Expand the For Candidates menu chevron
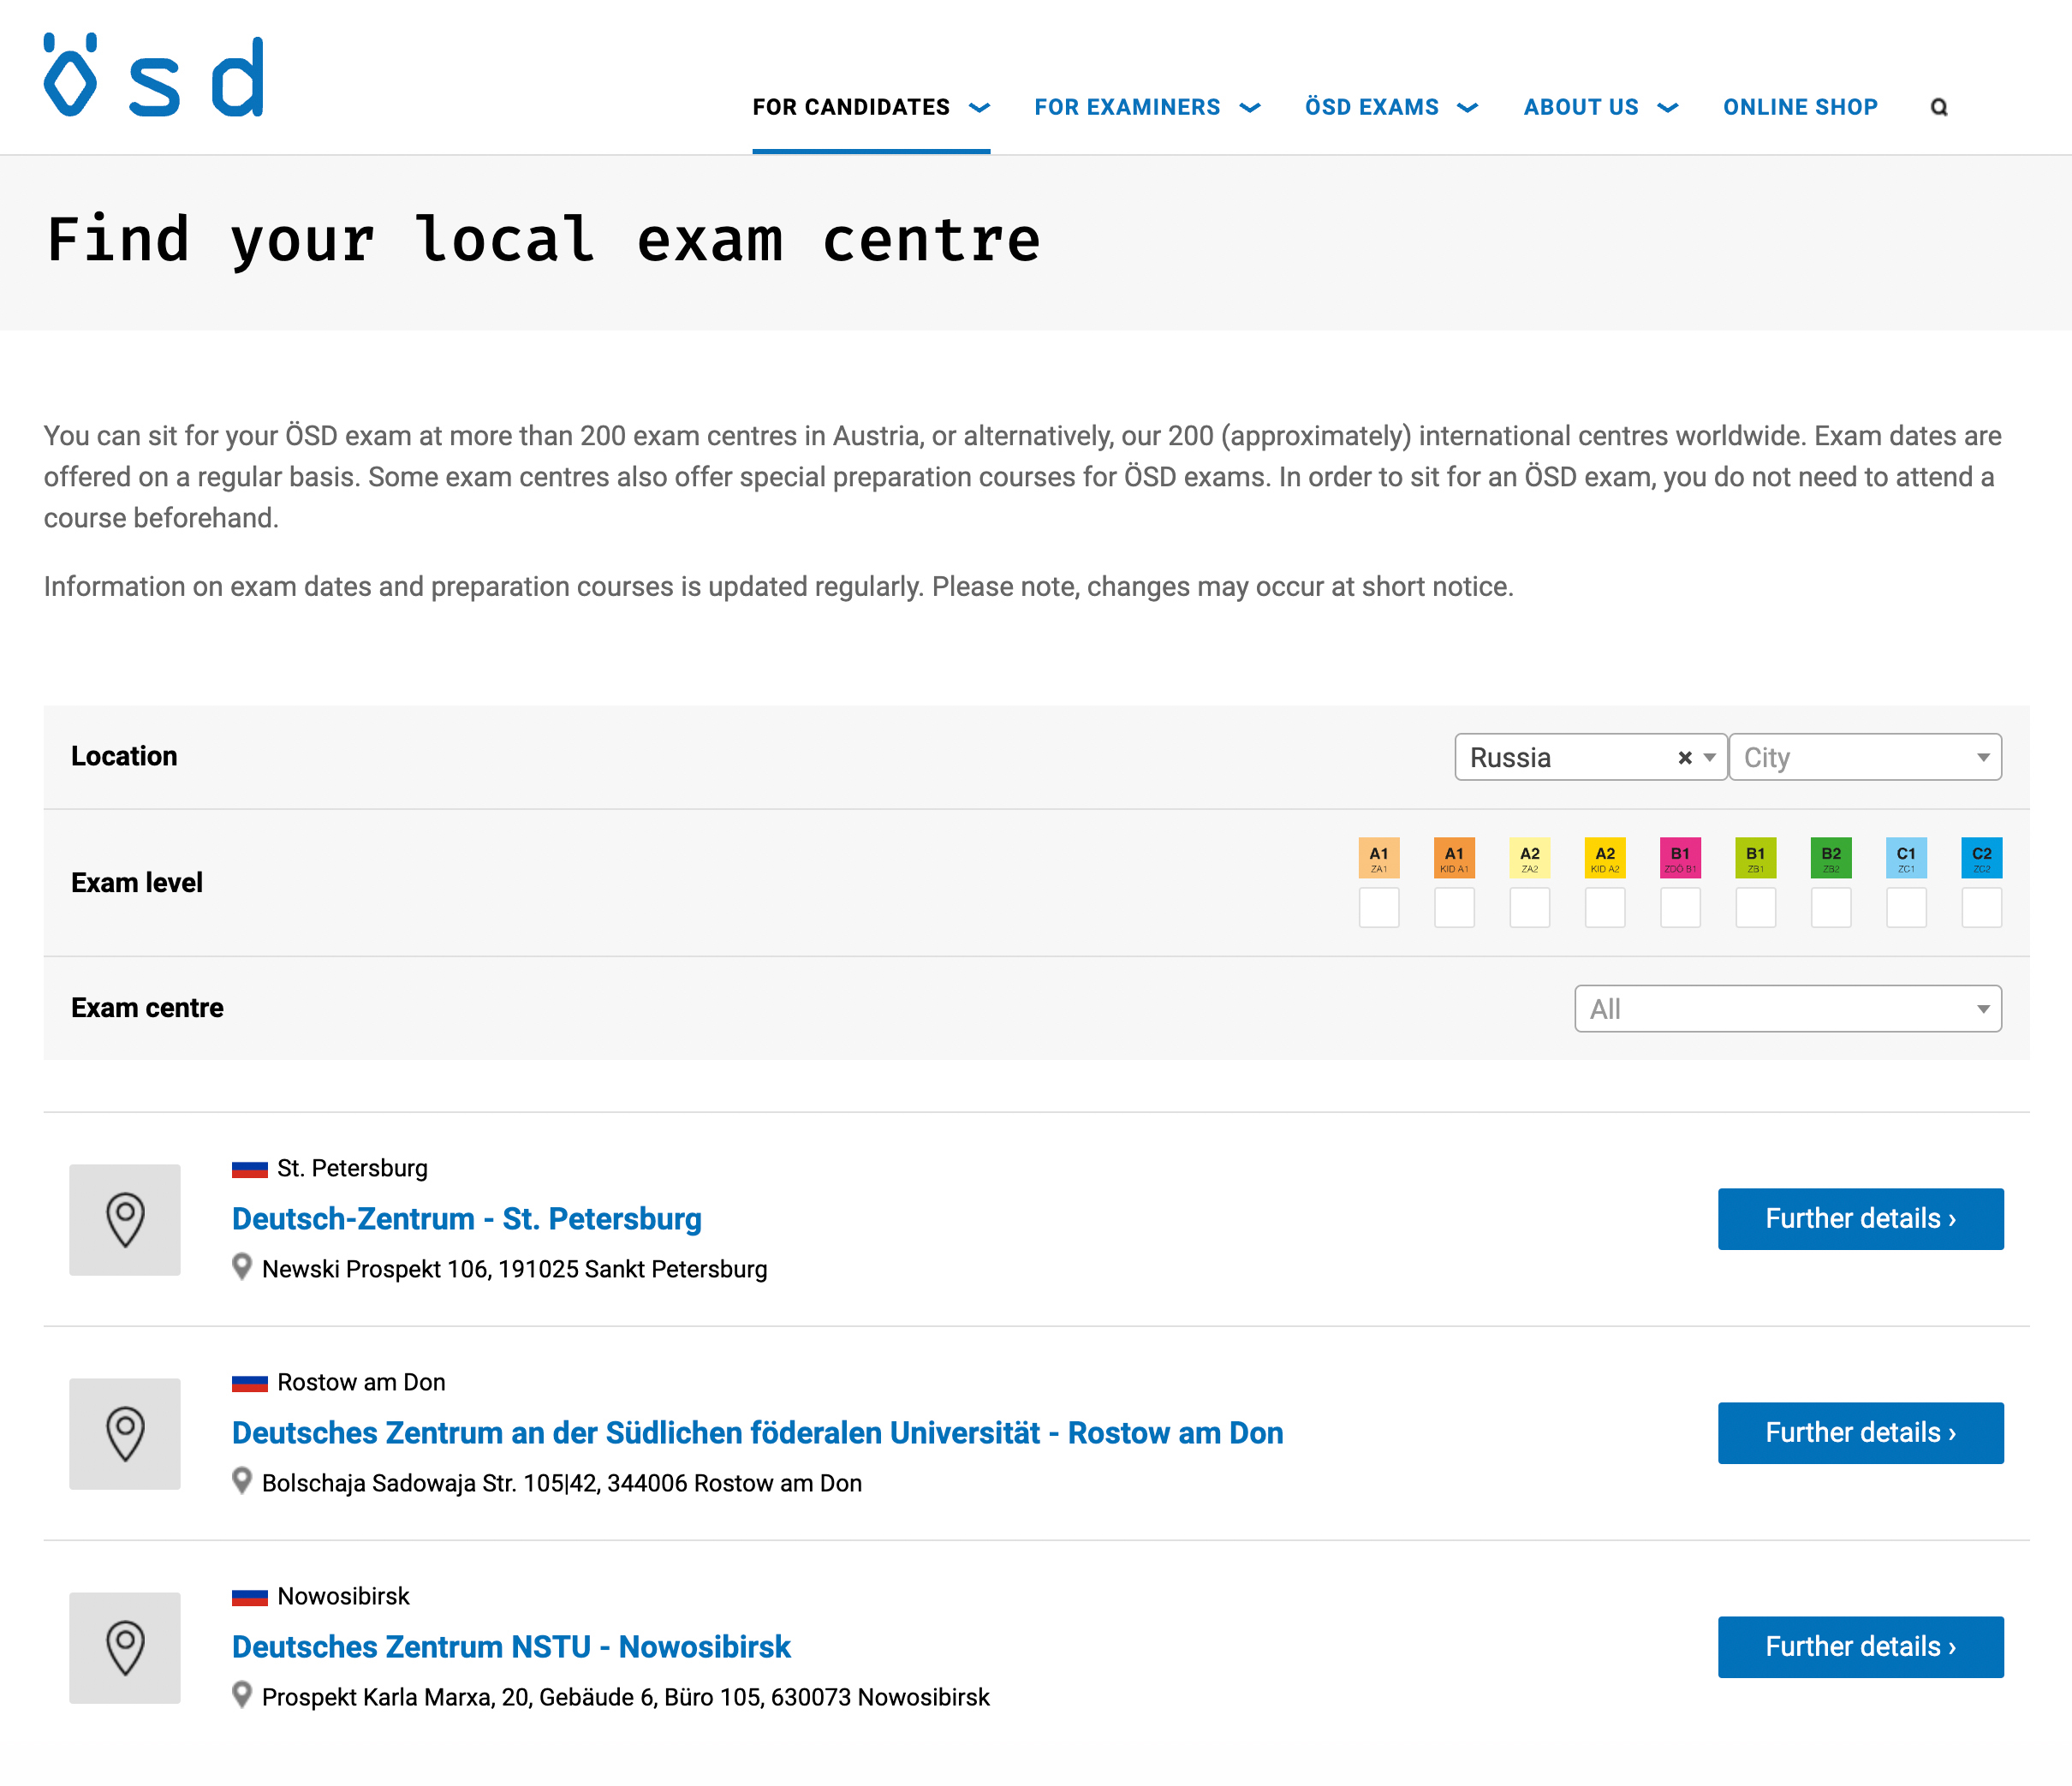The width and height of the screenshot is (2072, 1786). (980, 108)
